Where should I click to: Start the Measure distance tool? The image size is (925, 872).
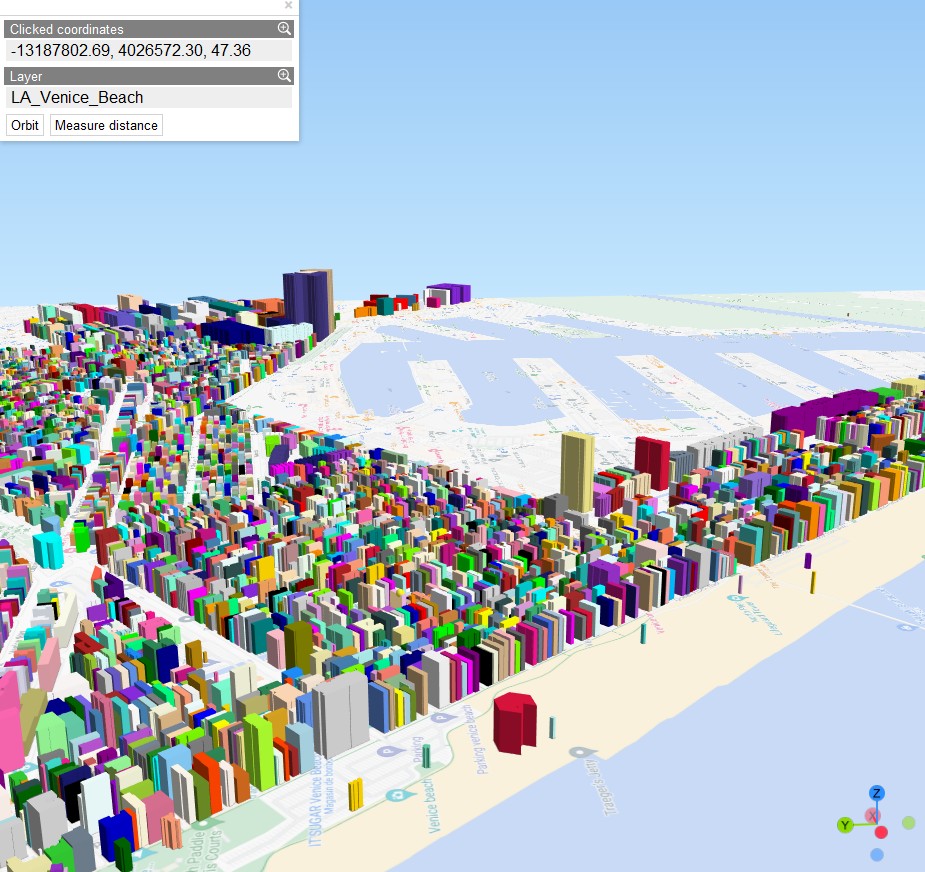105,125
